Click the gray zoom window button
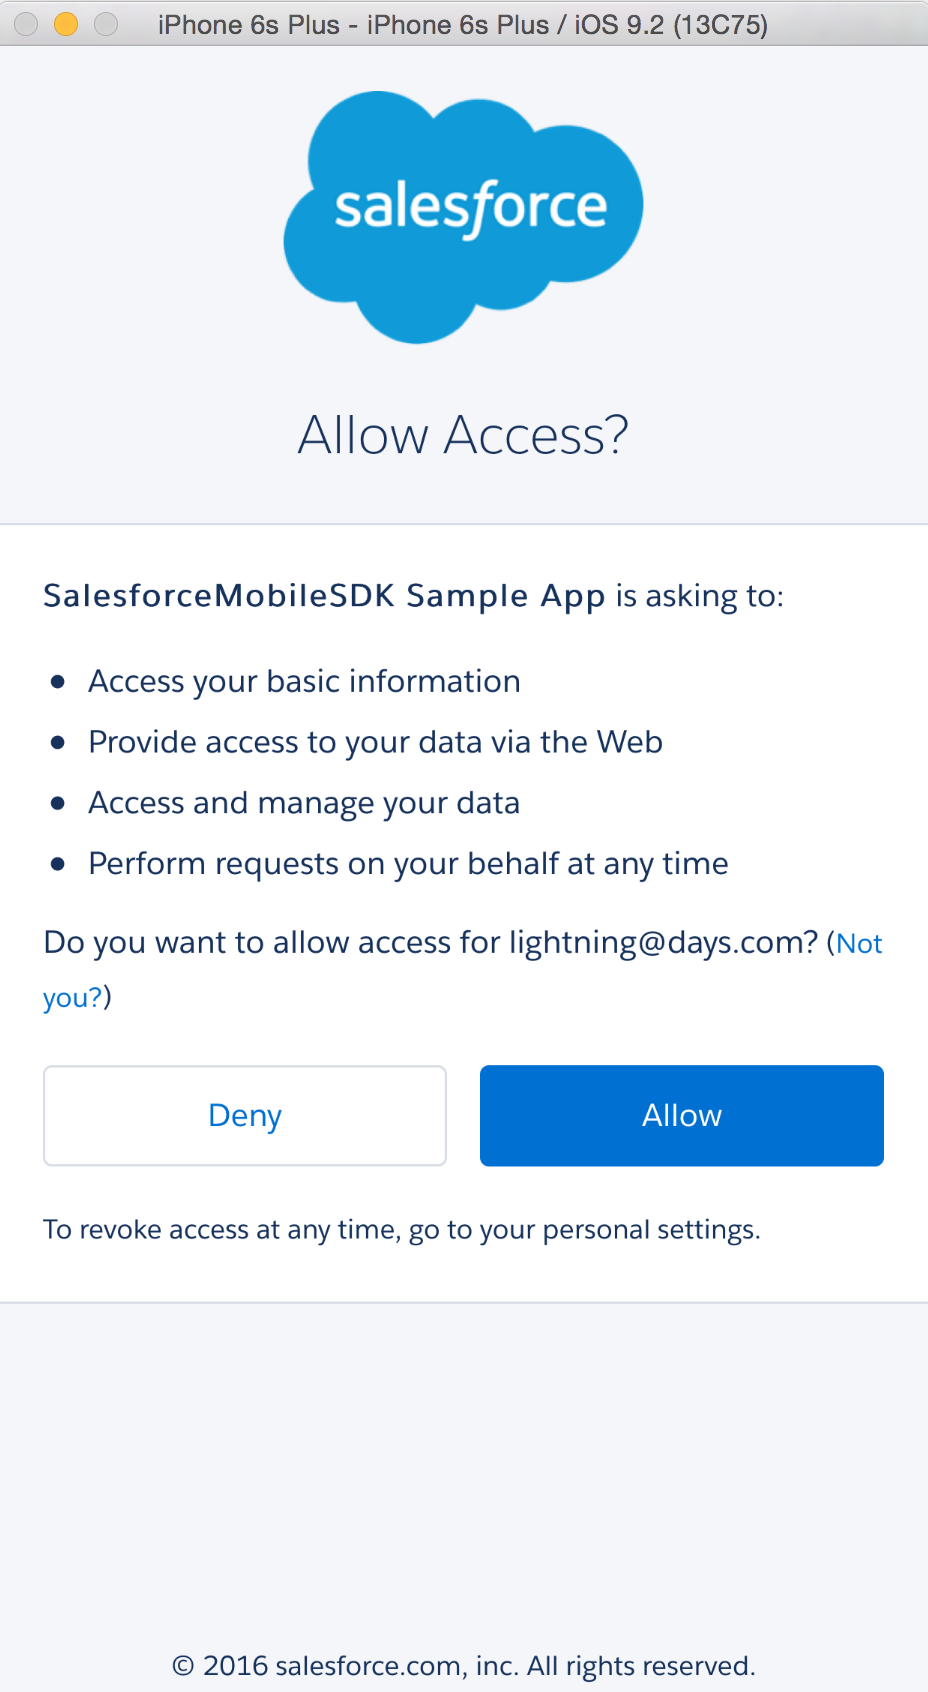The width and height of the screenshot is (928, 1692). pos(106,24)
